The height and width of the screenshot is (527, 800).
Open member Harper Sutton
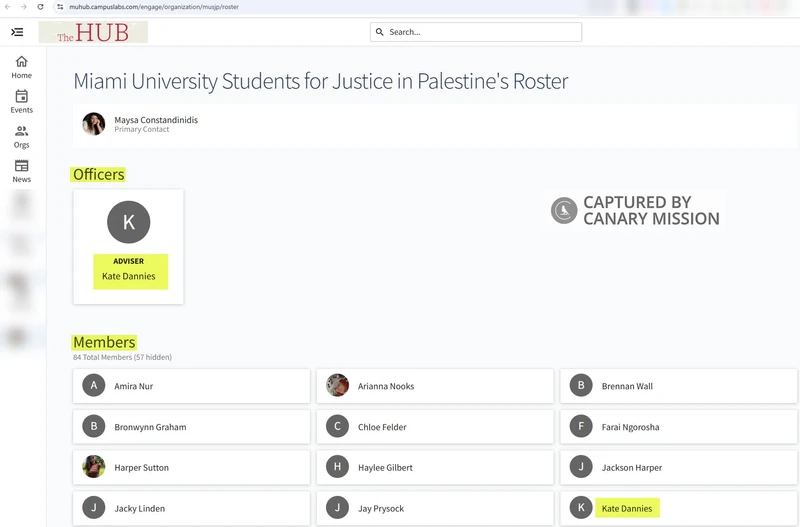191,467
